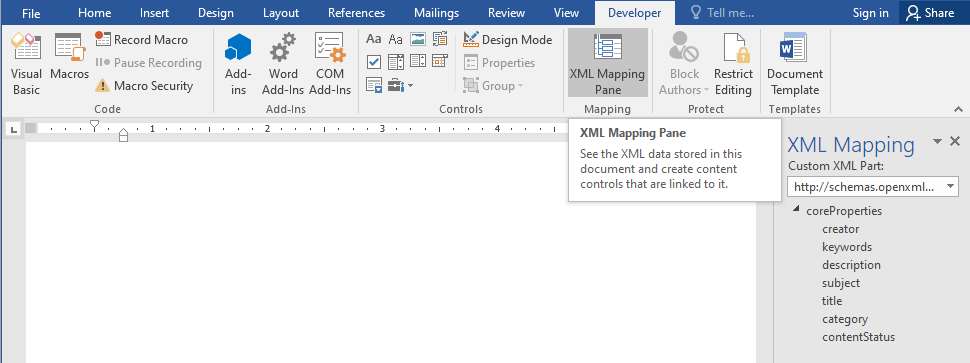The image size is (970, 363).
Task: Collapse the coreProperties tree node
Action: [x=796, y=210]
